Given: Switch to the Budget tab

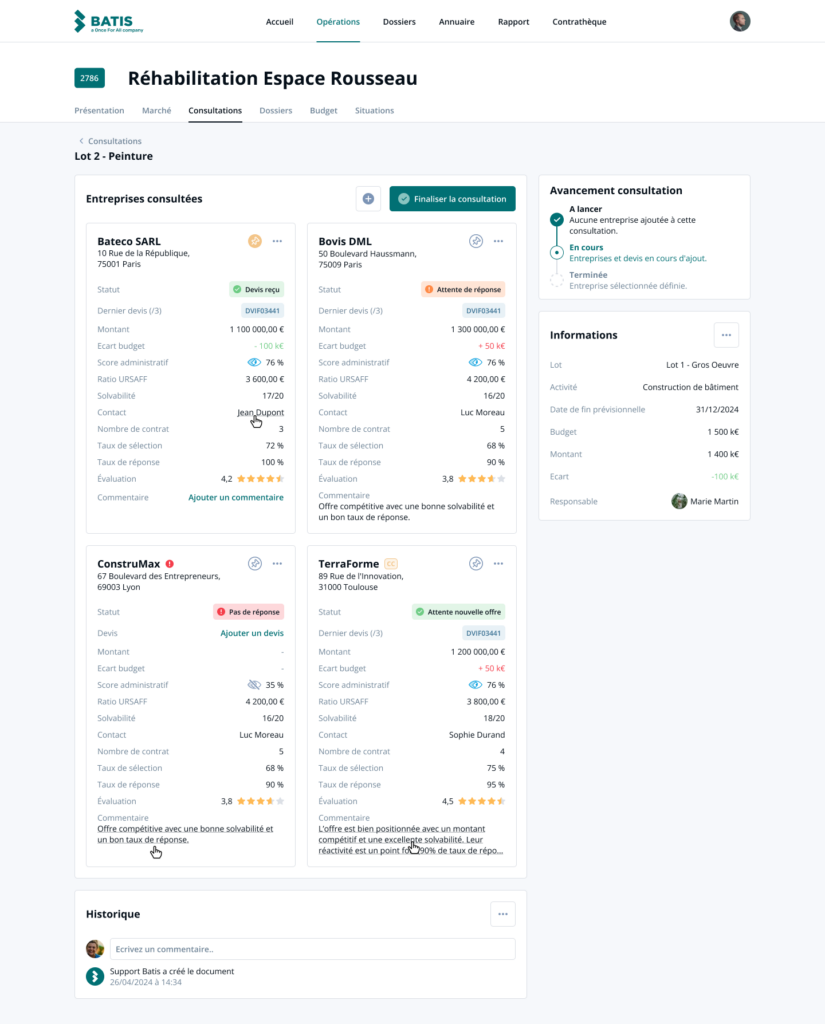Looking at the screenshot, I should [x=323, y=111].
